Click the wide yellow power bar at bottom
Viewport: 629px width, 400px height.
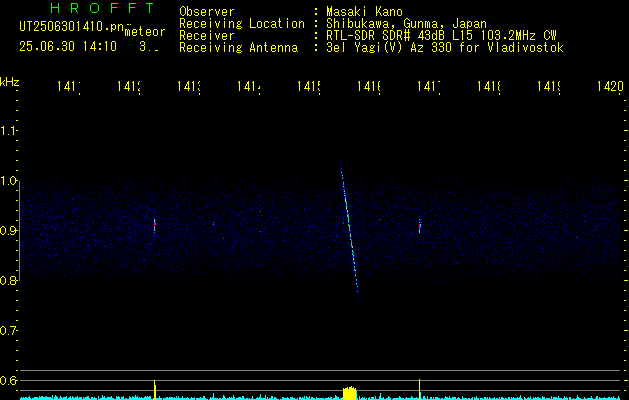[x=350, y=393]
